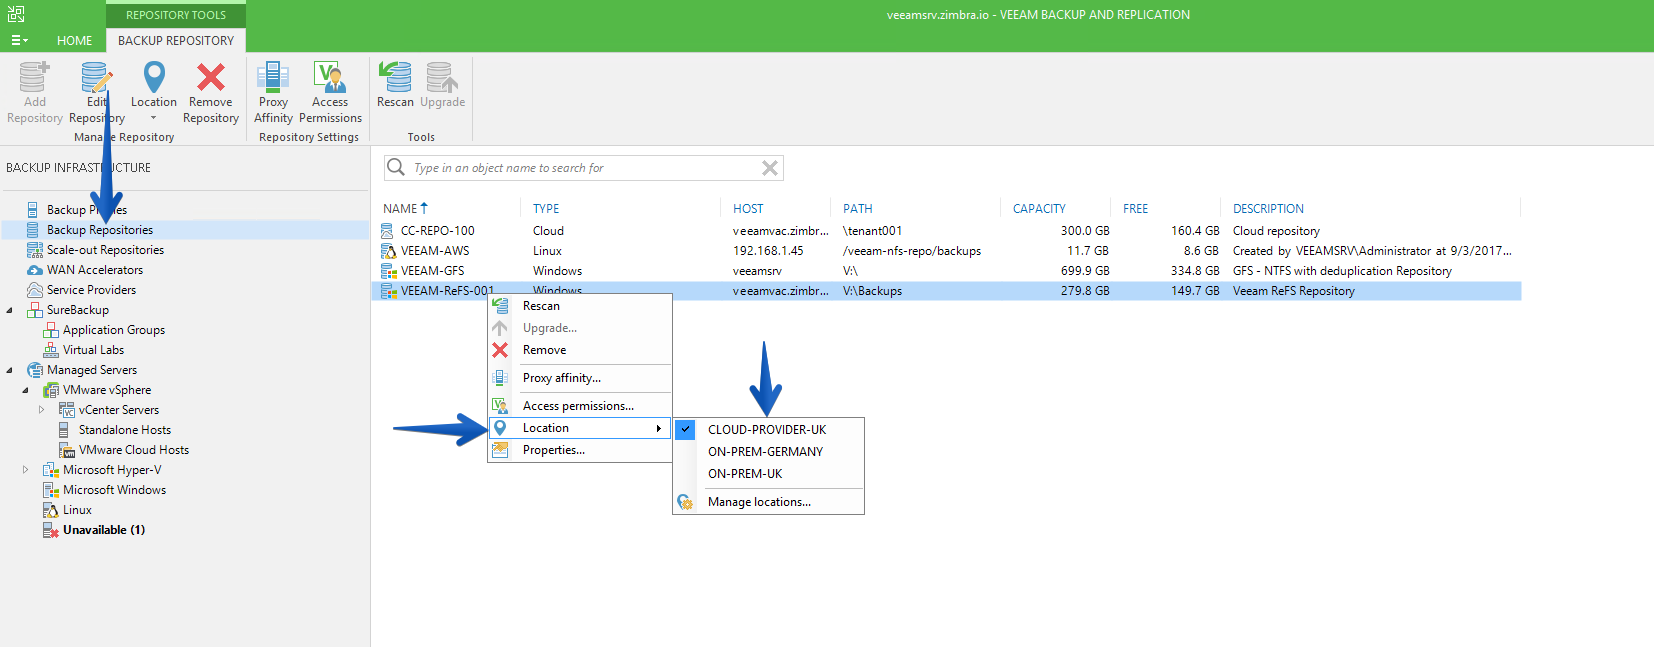Open the Location ribbon dropdown arrow
1654x647 pixels.
coord(154,118)
